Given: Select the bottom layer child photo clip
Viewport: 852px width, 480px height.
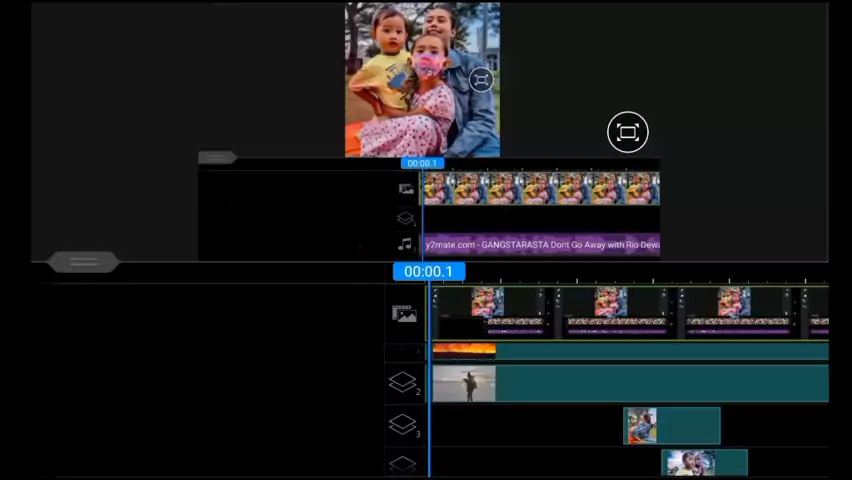Looking at the screenshot, I should (x=703, y=462).
